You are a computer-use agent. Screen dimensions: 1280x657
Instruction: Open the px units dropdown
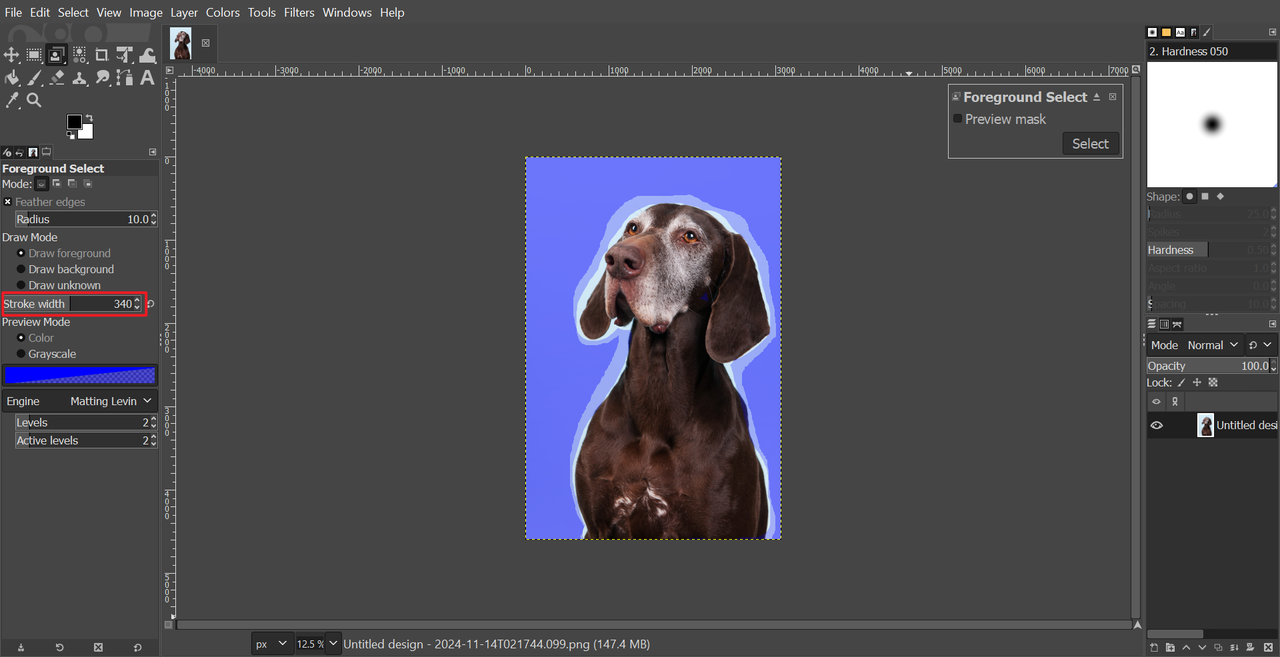(271, 644)
